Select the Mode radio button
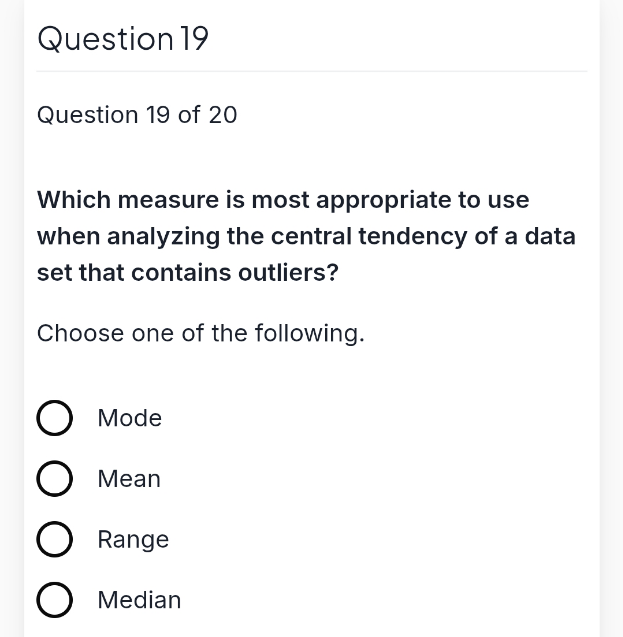623x637 pixels. click(x=54, y=418)
